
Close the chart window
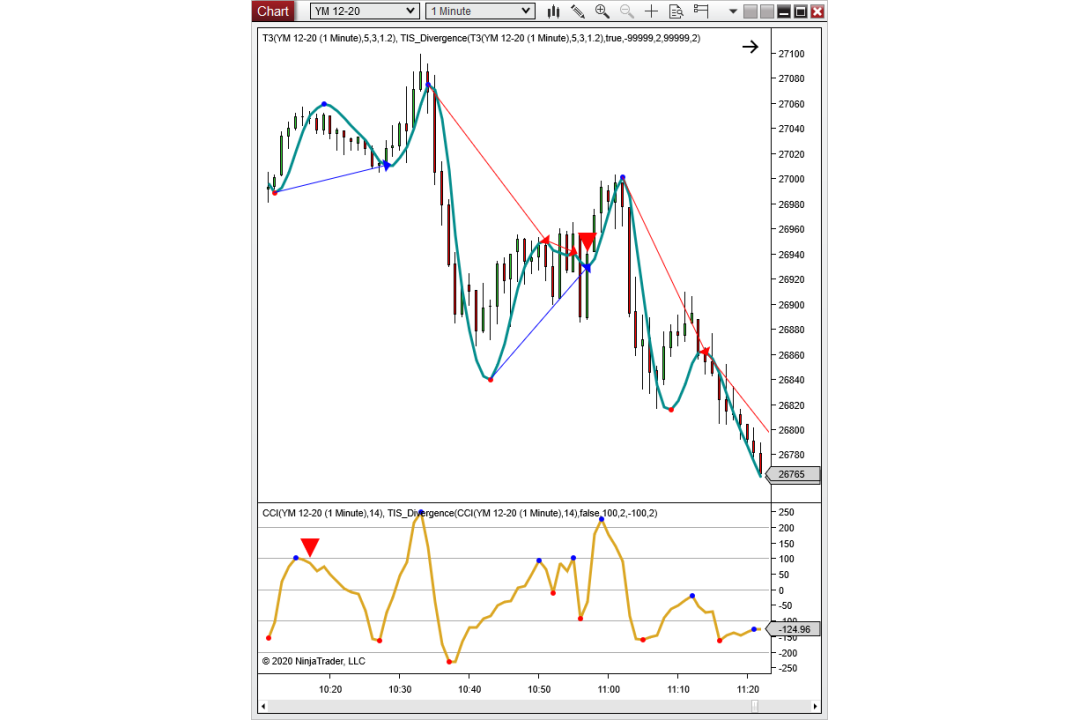pos(818,11)
